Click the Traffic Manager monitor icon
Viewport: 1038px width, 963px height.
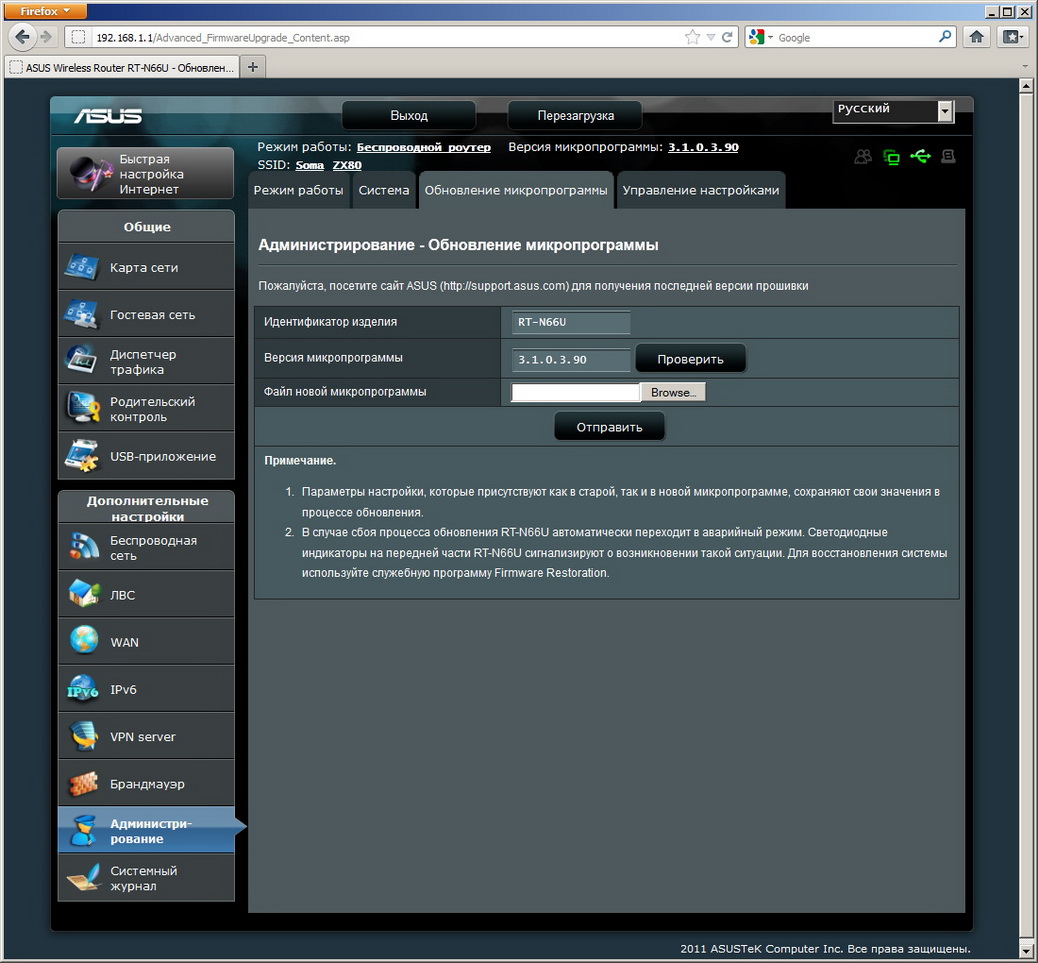[x=82, y=361]
